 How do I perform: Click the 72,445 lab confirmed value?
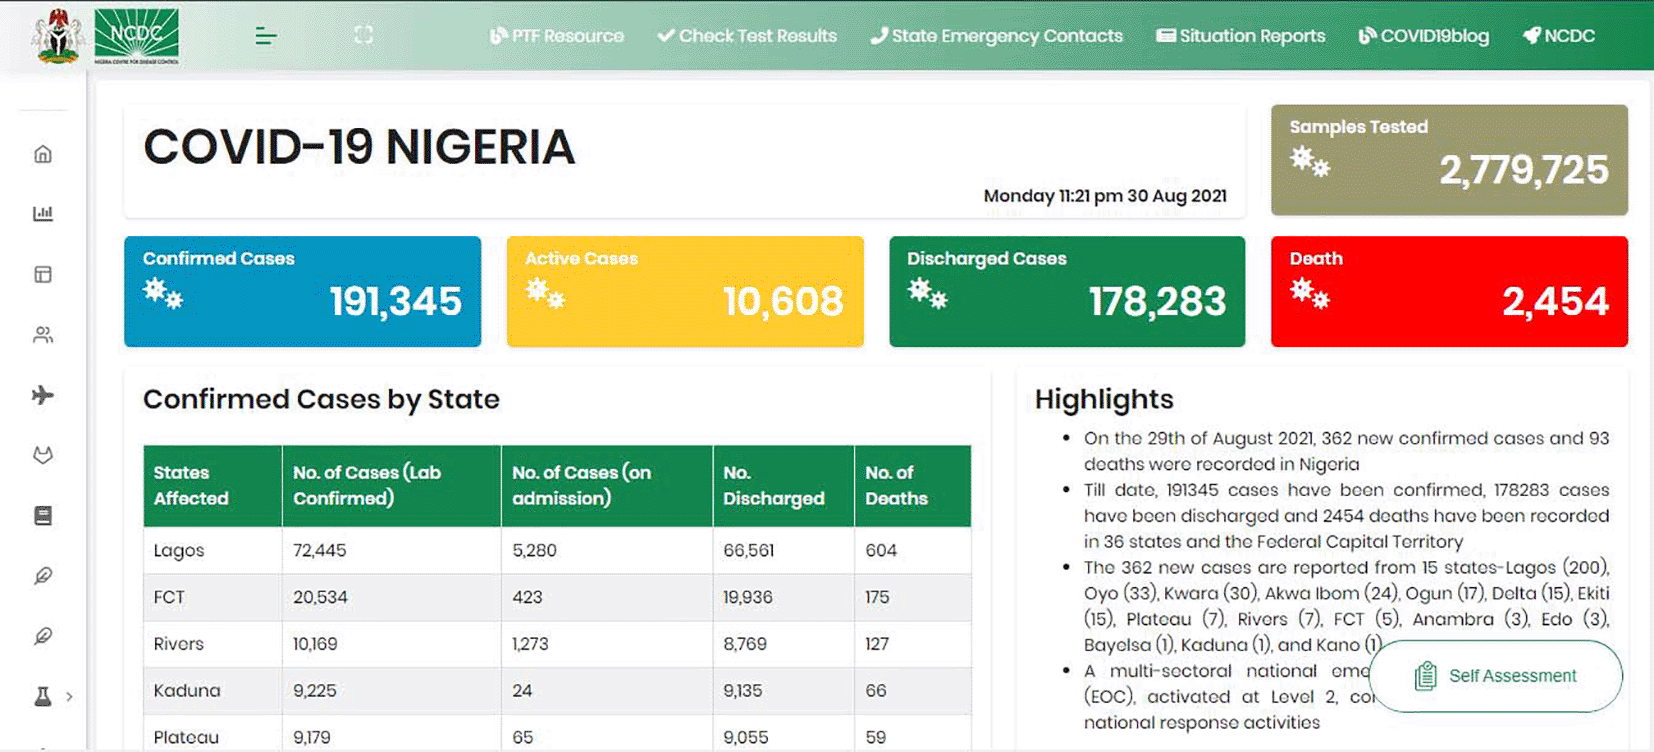coord(320,550)
